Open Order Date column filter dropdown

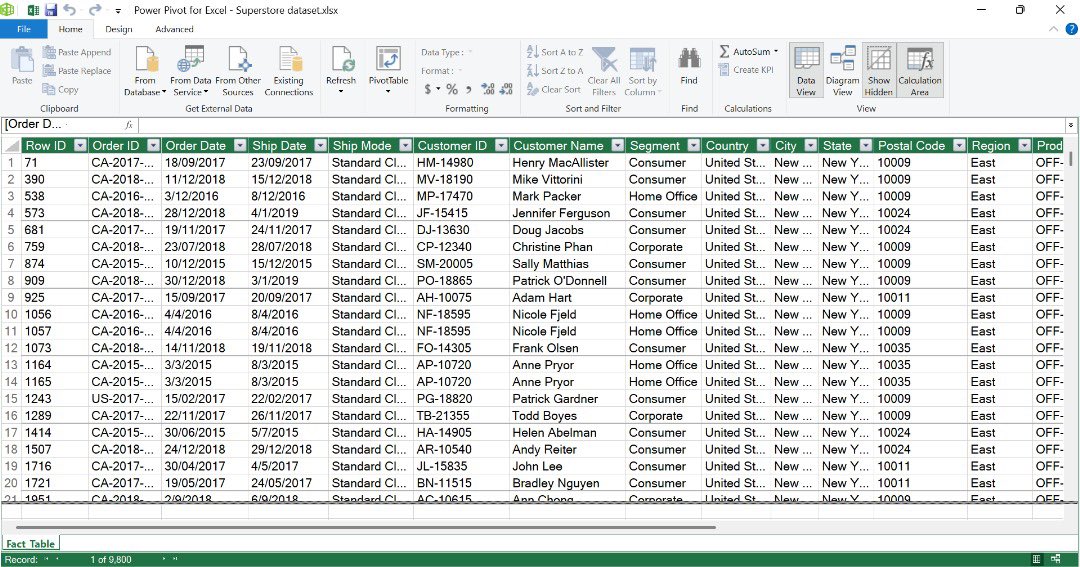pos(240,145)
